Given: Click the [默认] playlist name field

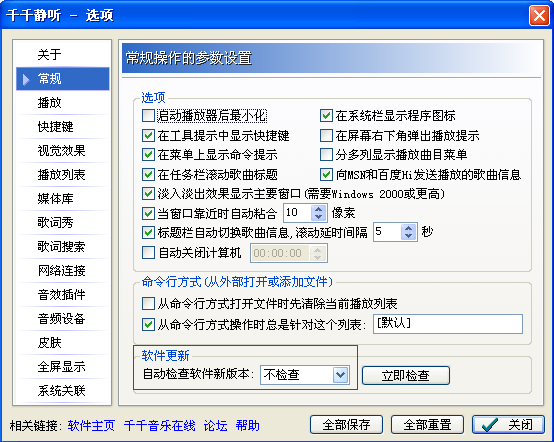Looking at the screenshot, I should click(x=448, y=324).
